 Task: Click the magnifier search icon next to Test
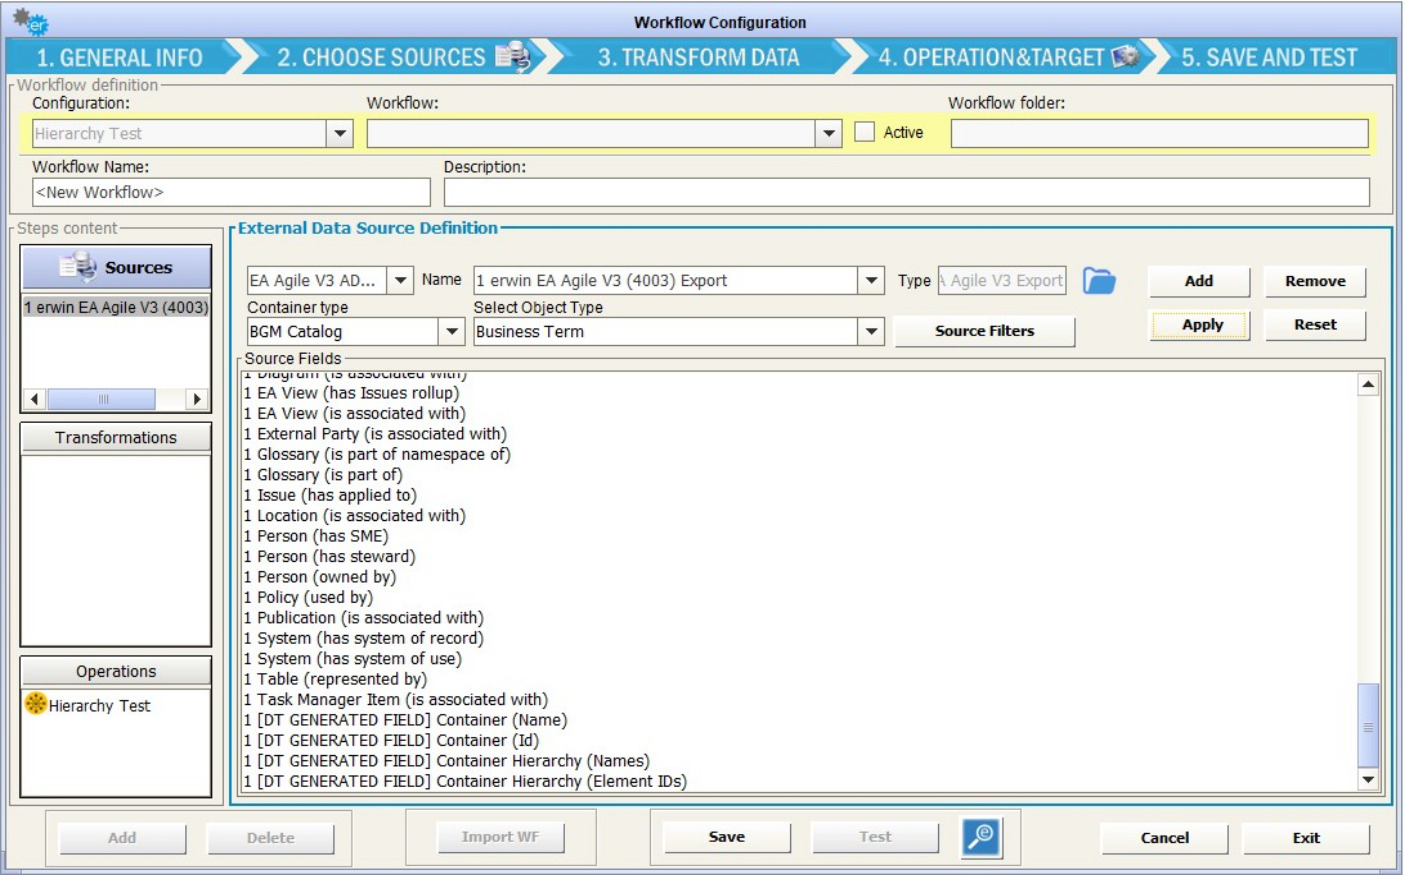point(981,837)
